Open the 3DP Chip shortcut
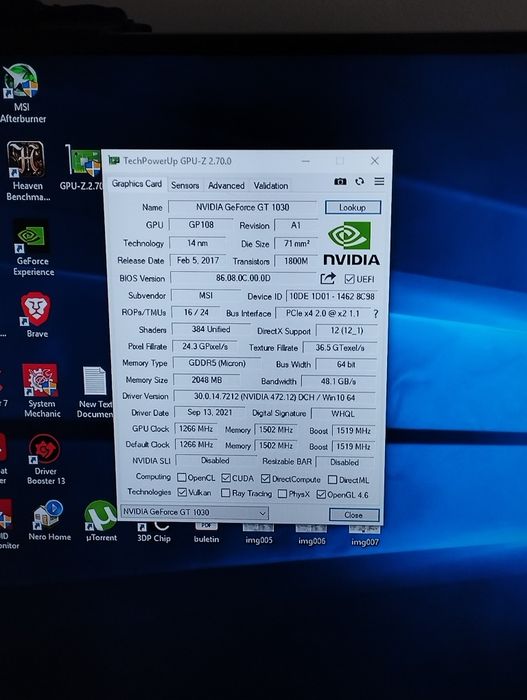Screen dimensions: 527x700 click(154, 532)
